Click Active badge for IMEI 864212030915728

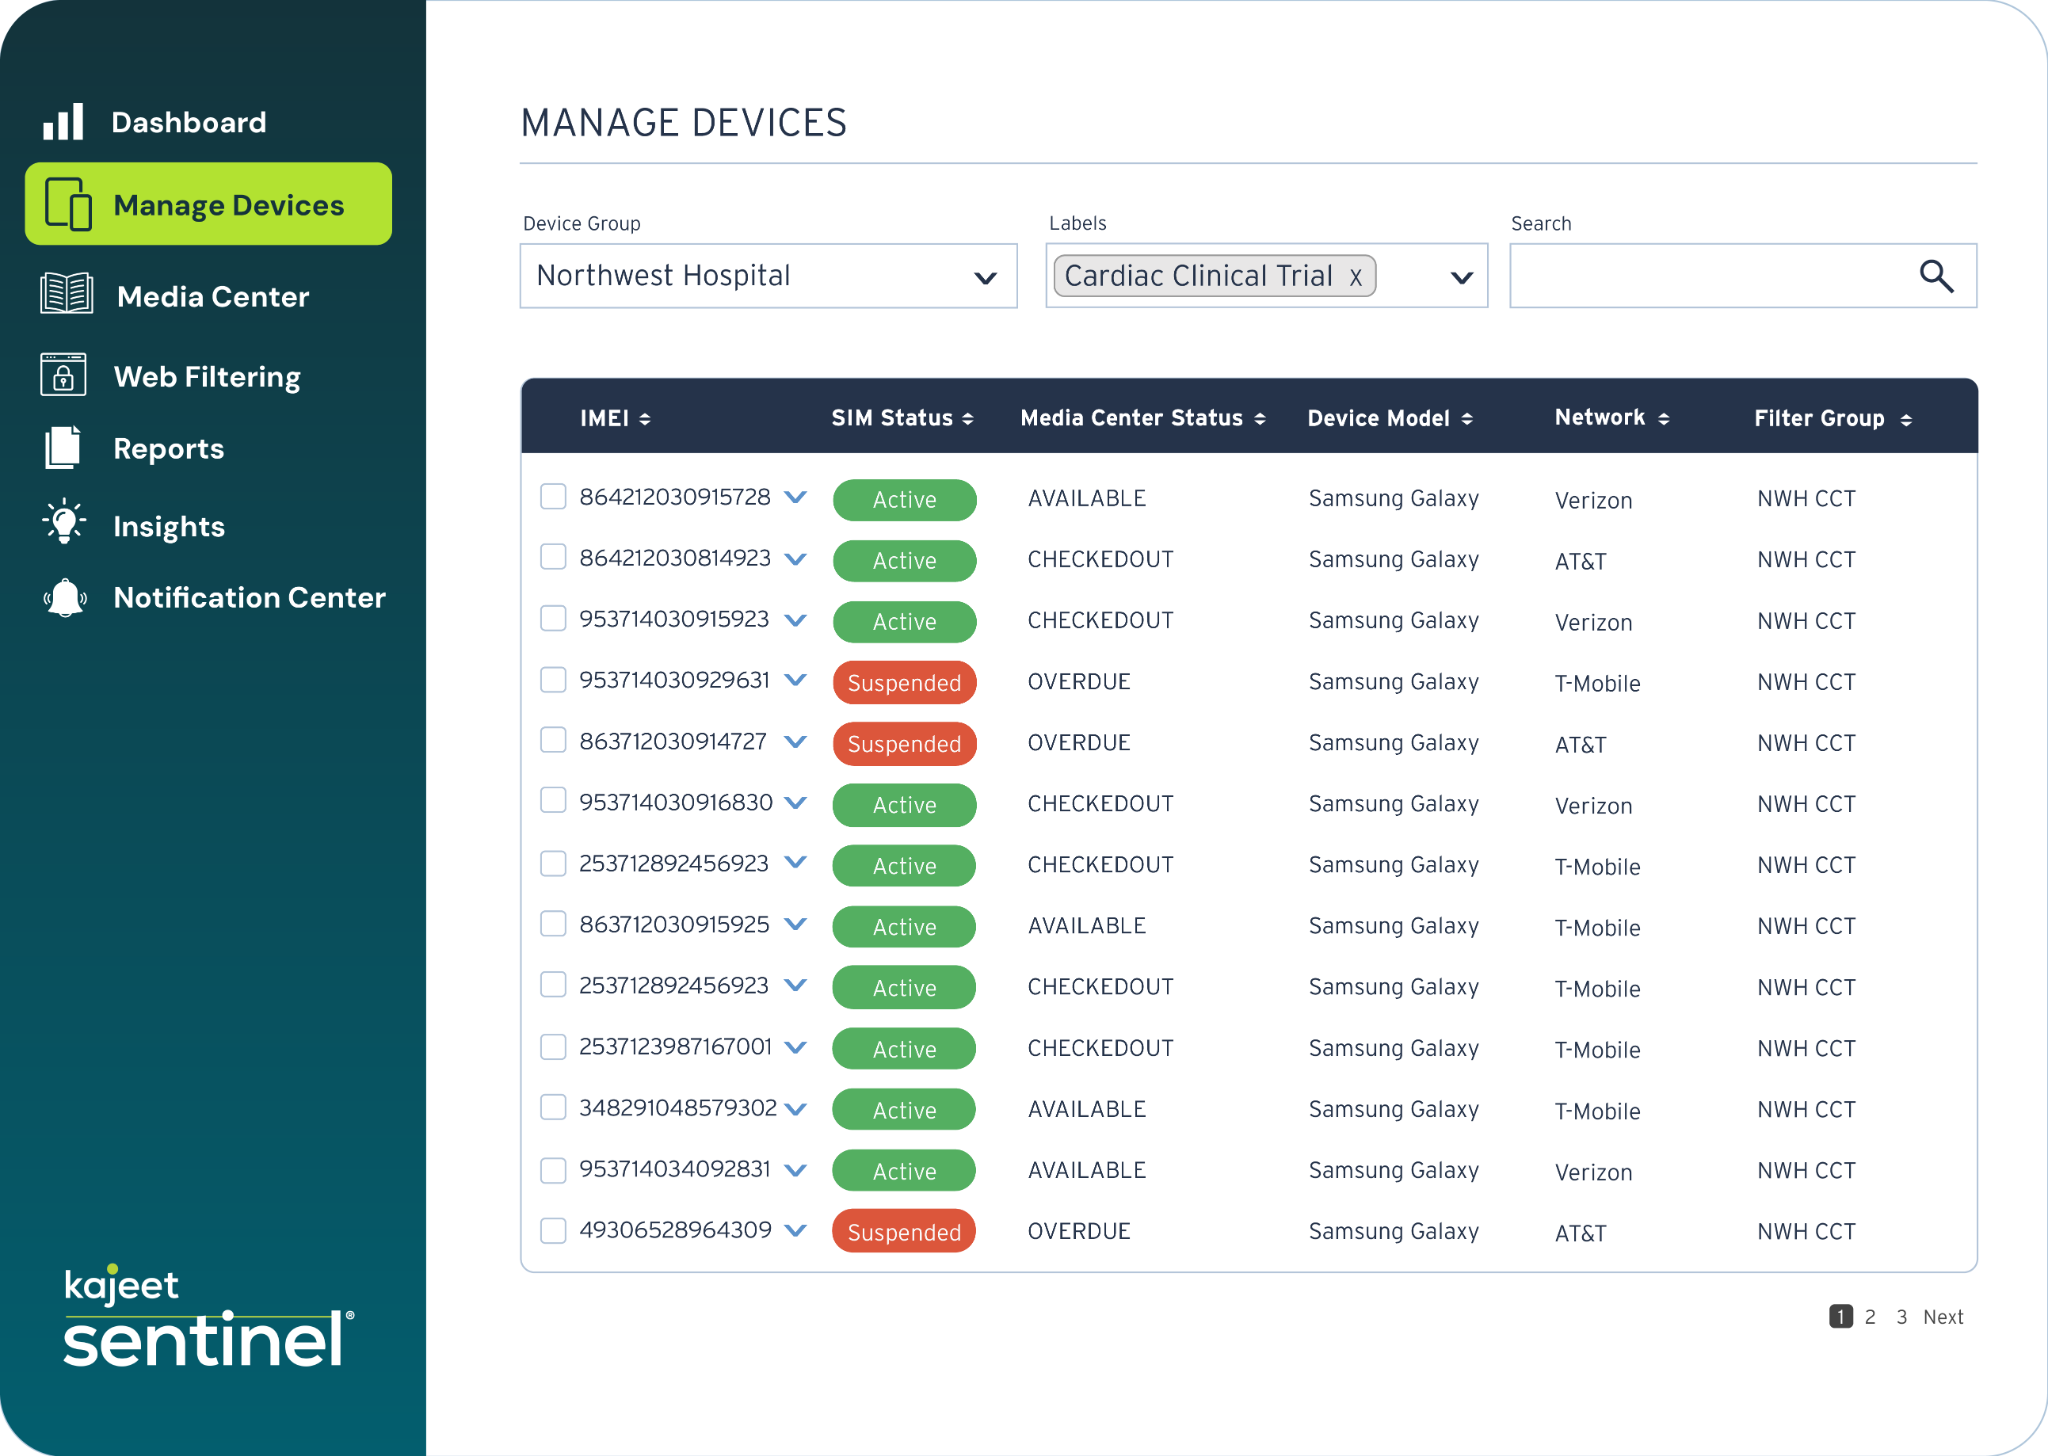(904, 500)
